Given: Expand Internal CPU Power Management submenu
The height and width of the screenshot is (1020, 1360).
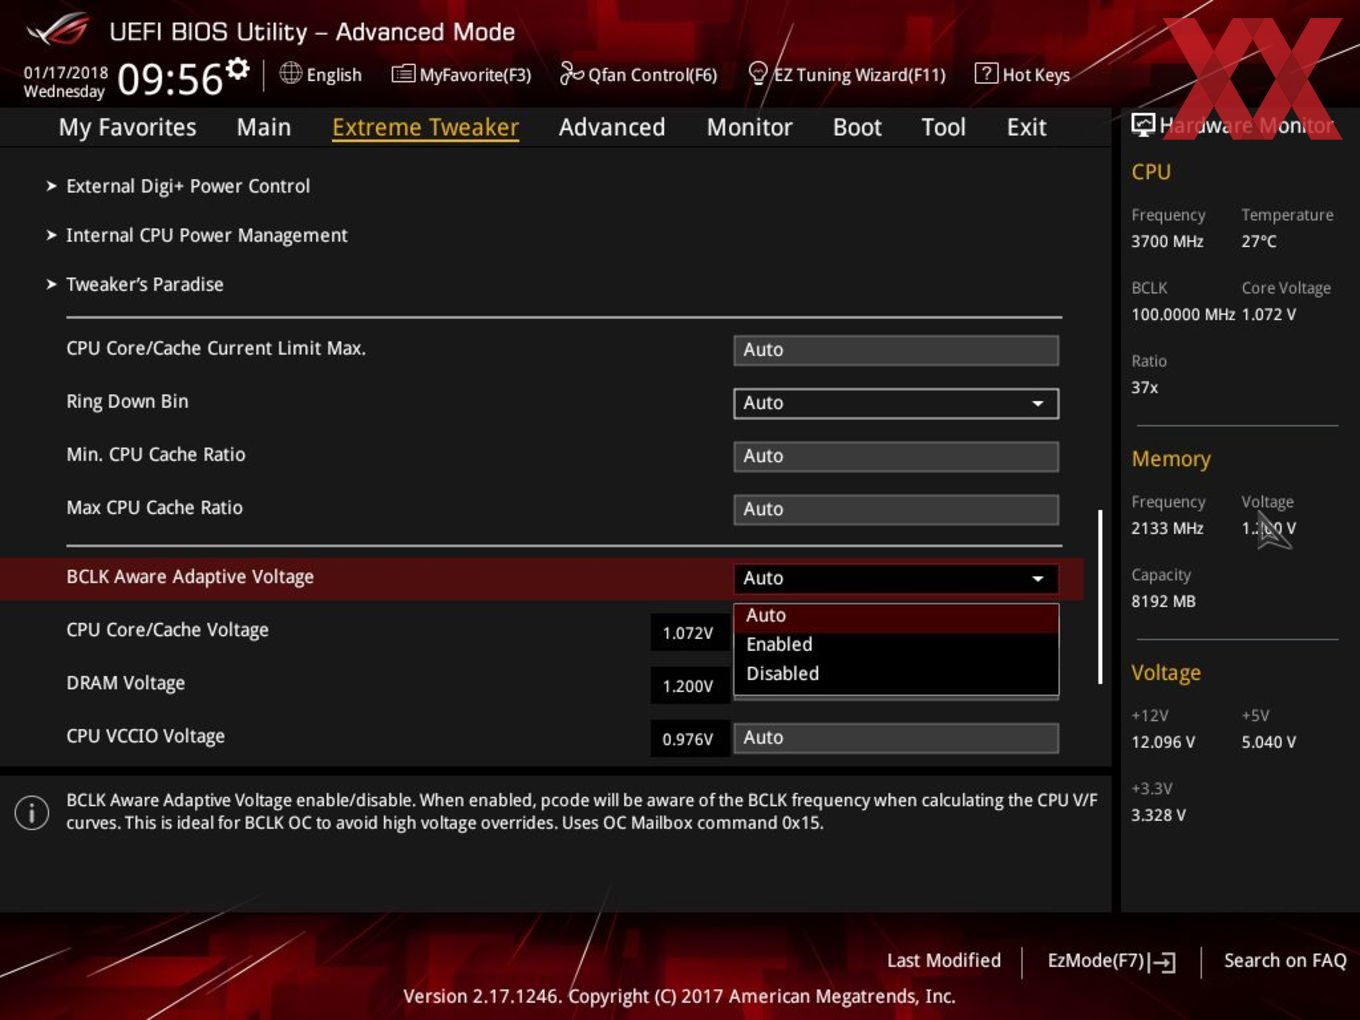Looking at the screenshot, I should tap(207, 235).
